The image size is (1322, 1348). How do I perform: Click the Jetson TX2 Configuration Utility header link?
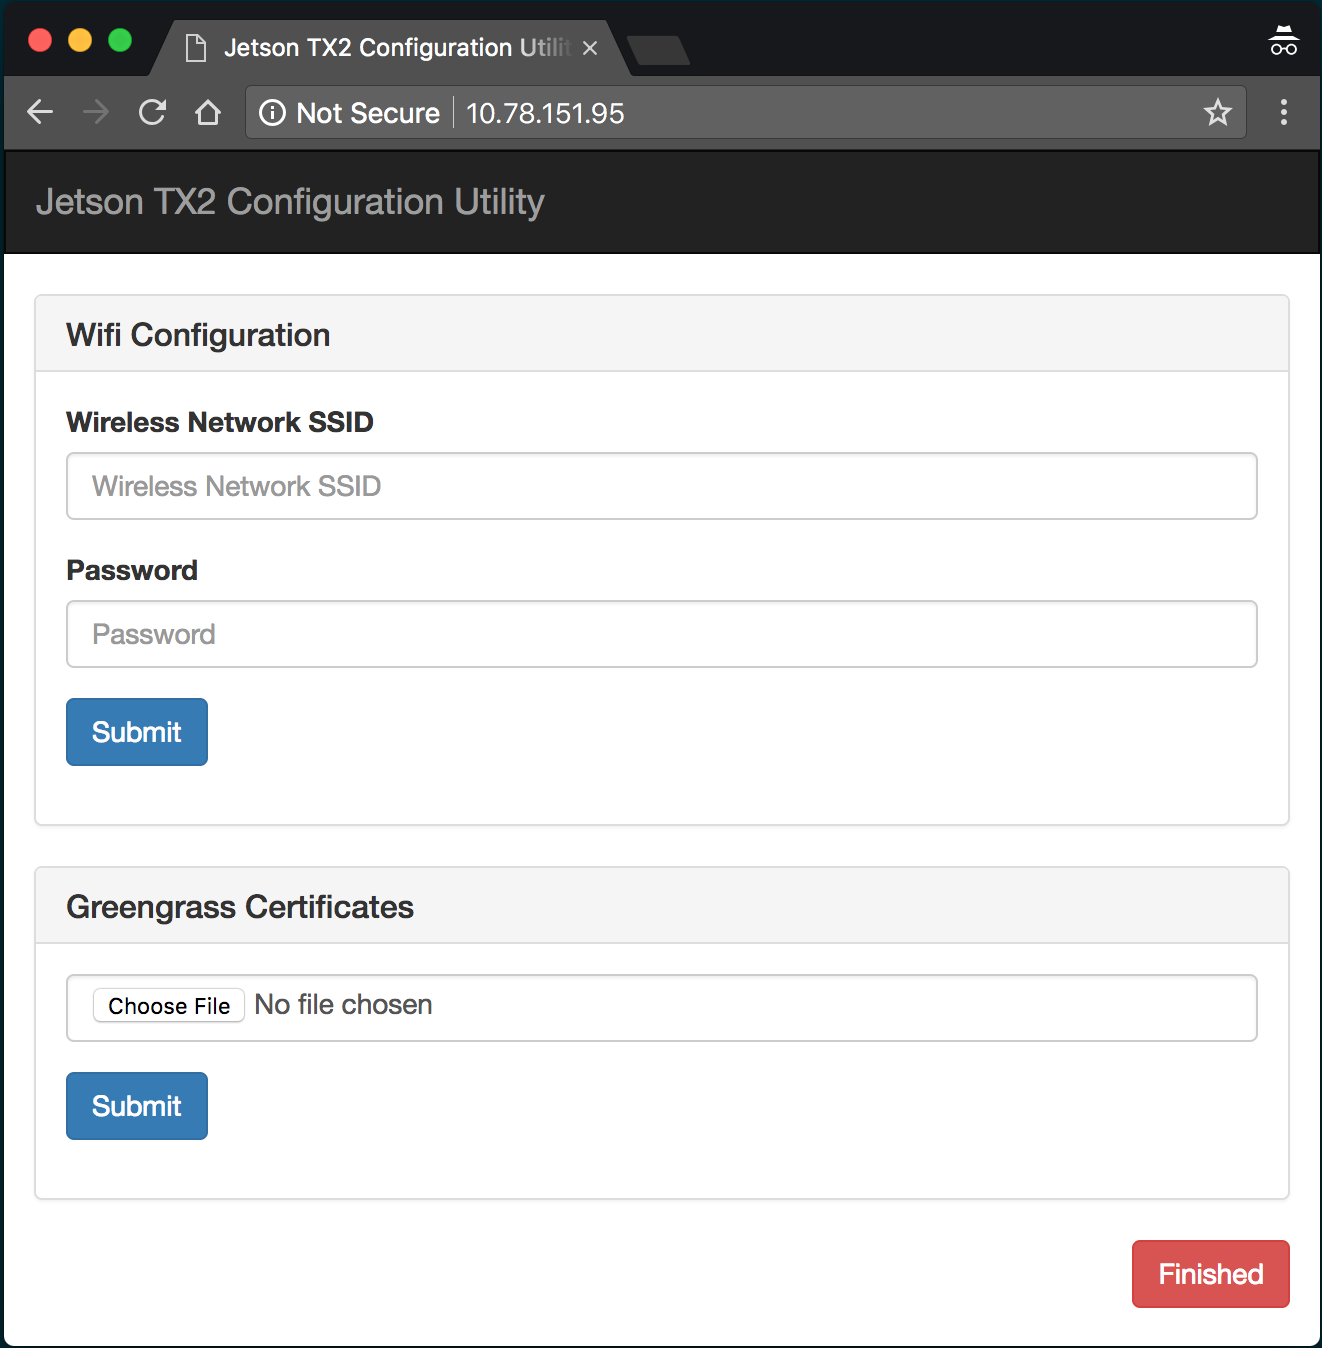[x=290, y=202]
